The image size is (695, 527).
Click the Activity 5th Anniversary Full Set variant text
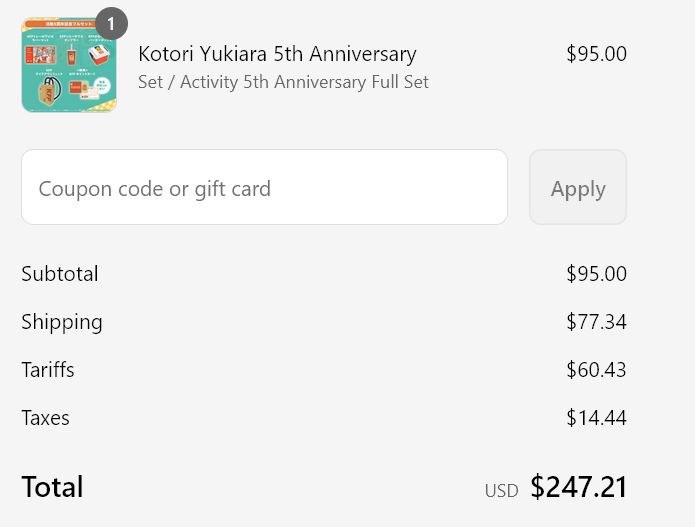pos(283,82)
